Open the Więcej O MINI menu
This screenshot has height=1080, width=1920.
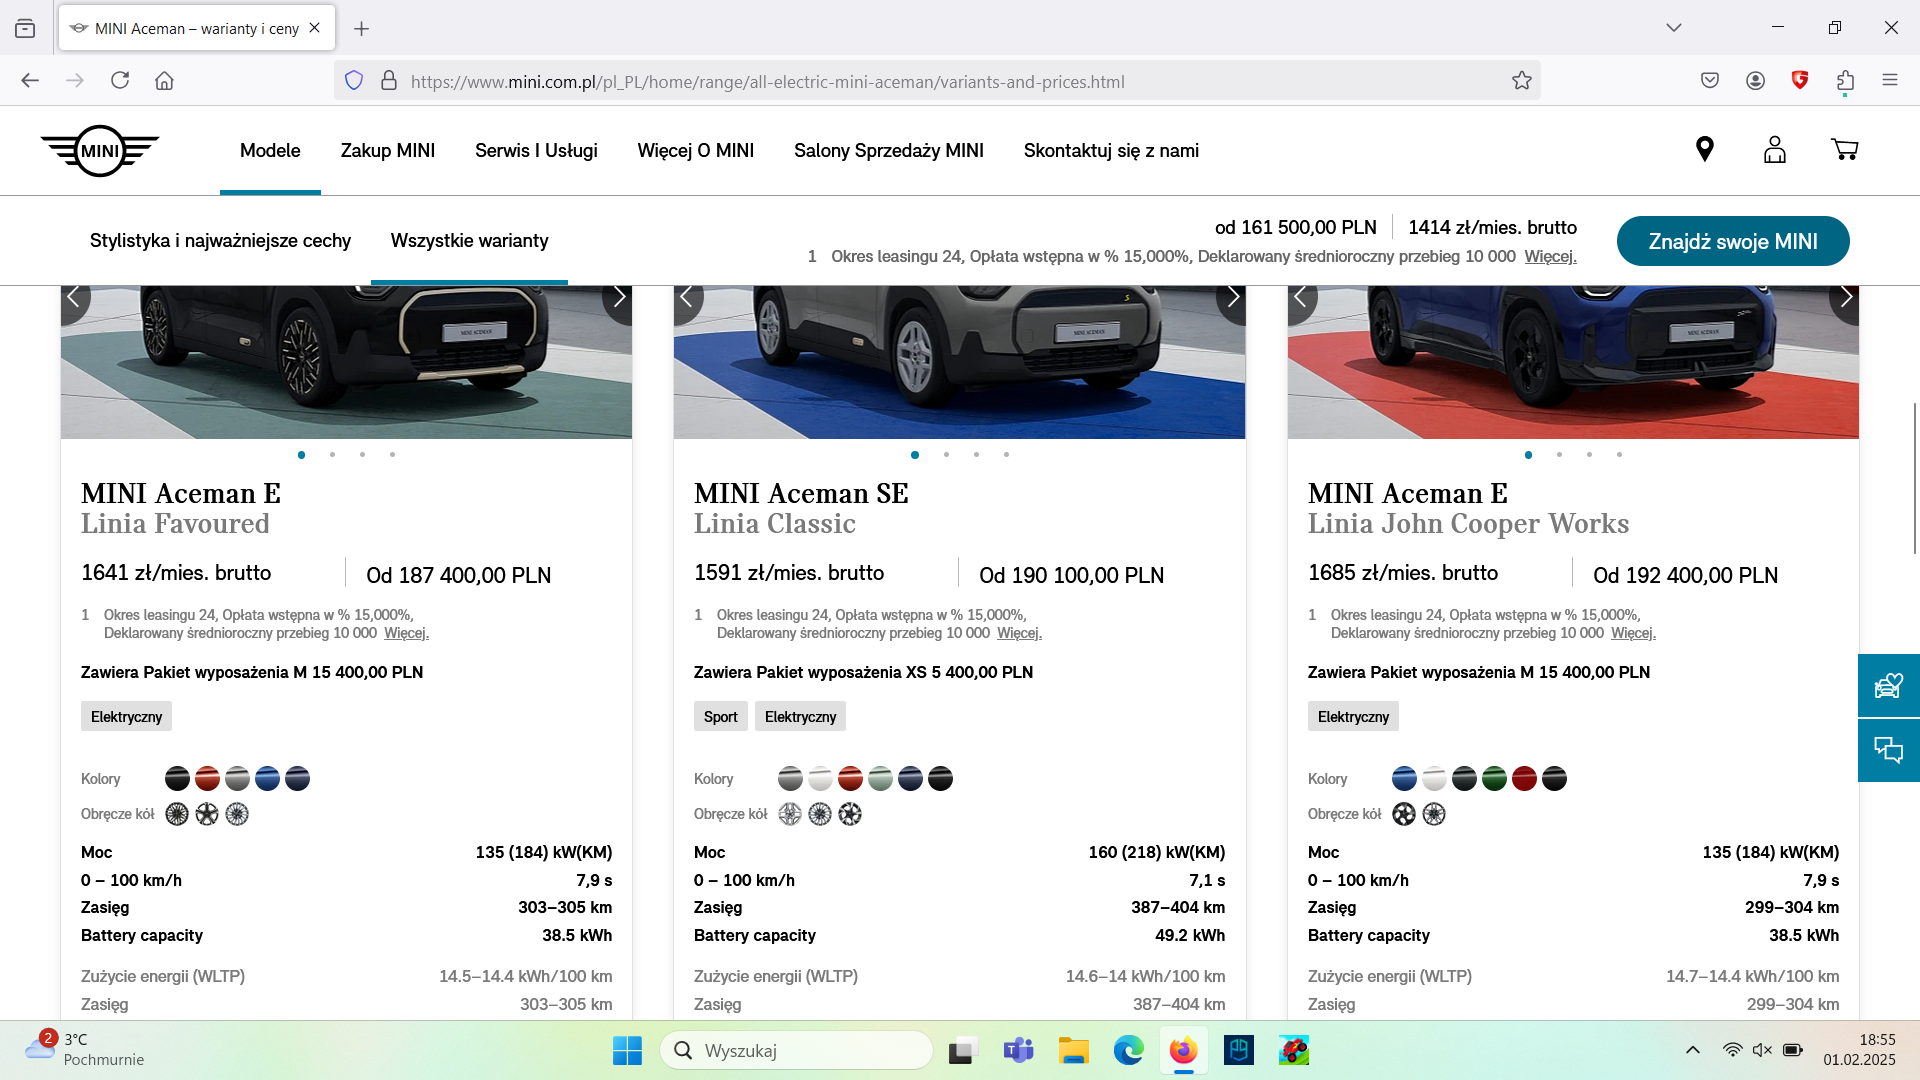coord(696,151)
